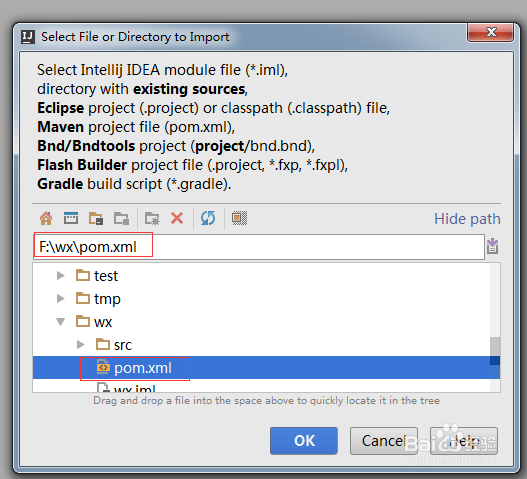The width and height of the screenshot is (527, 479).
Task: Collapse the wx folder
Action: (60, 322)
